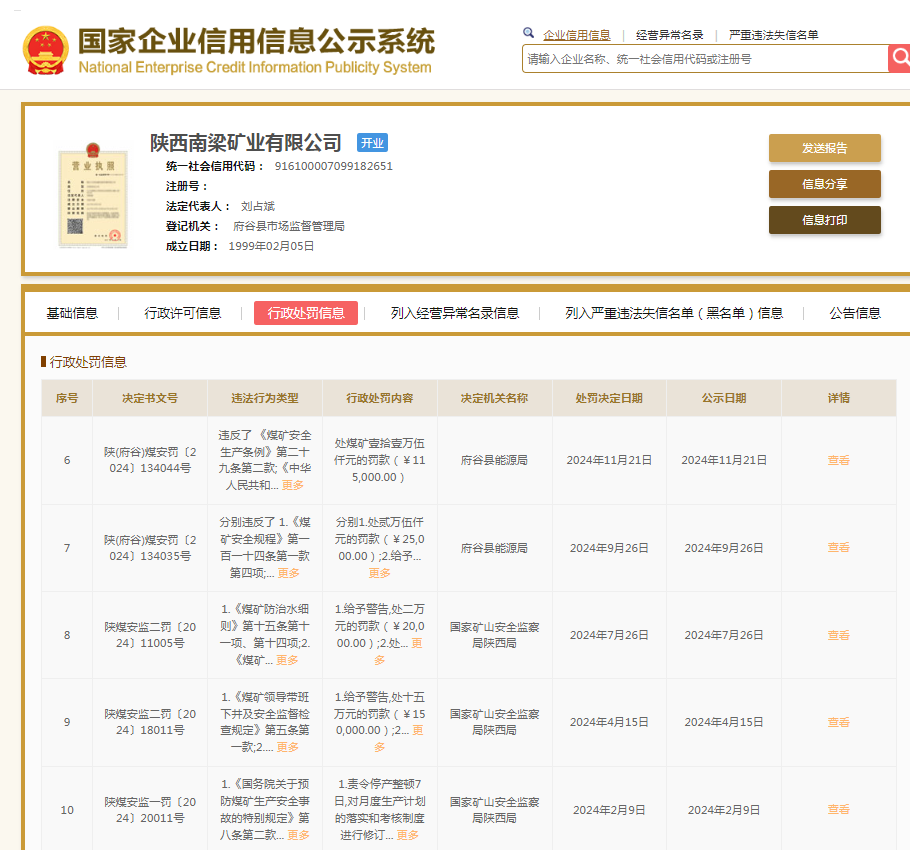Click credit code 916100007099182651
Screen dimensions: 910x850
tap(334, 166)
